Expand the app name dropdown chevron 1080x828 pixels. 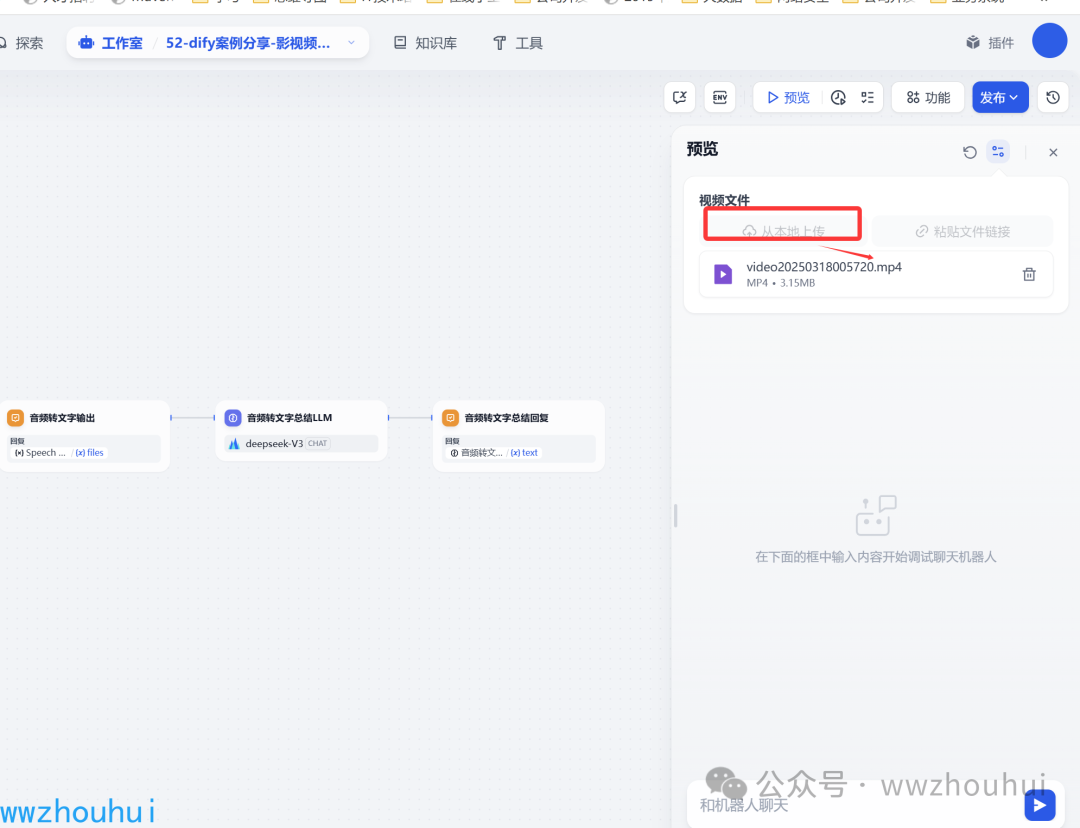click(352, 43)
